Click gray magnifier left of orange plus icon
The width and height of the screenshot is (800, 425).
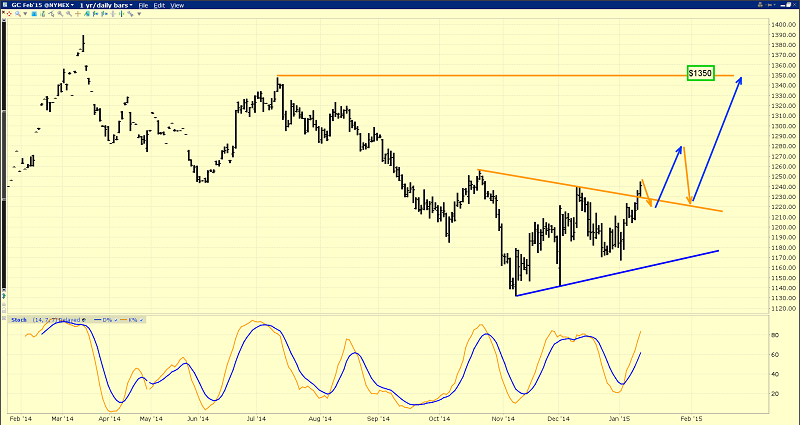[x=68, y=14]
